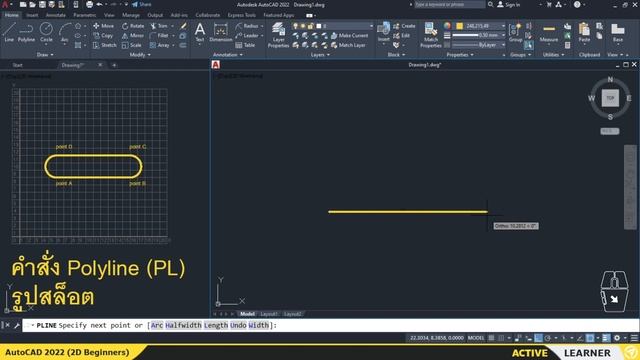Click Sign In
This screenshot has height=360, width=640.
tap(509, 4)
